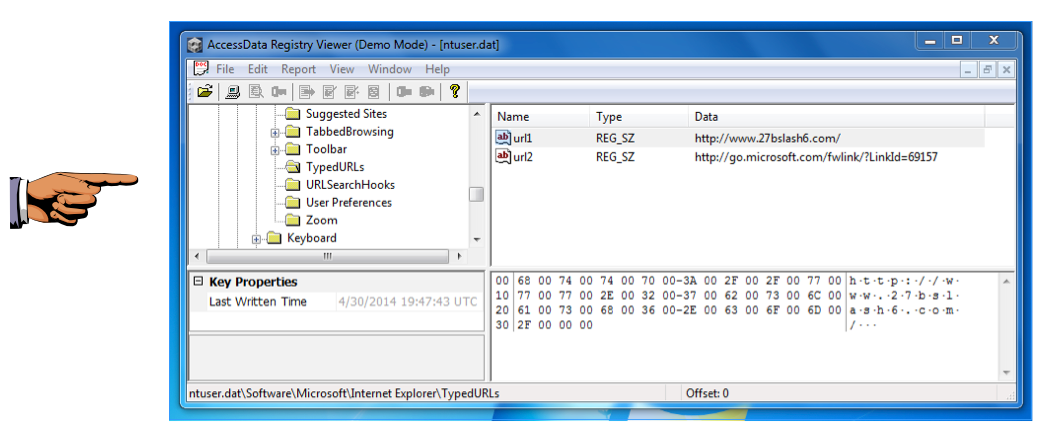Click the hex pane scroll down arrow
Viewport: 1046px width, 435px height.
pyautogui.click(x=1006, y=373)
